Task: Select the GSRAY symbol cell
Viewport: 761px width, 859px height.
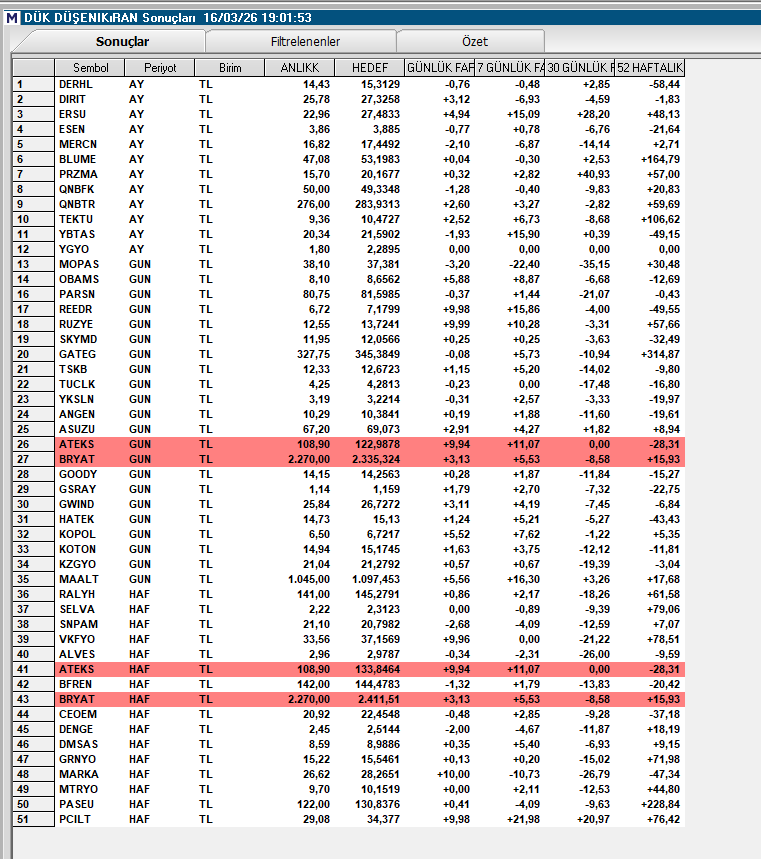Action: pos(90,489)
